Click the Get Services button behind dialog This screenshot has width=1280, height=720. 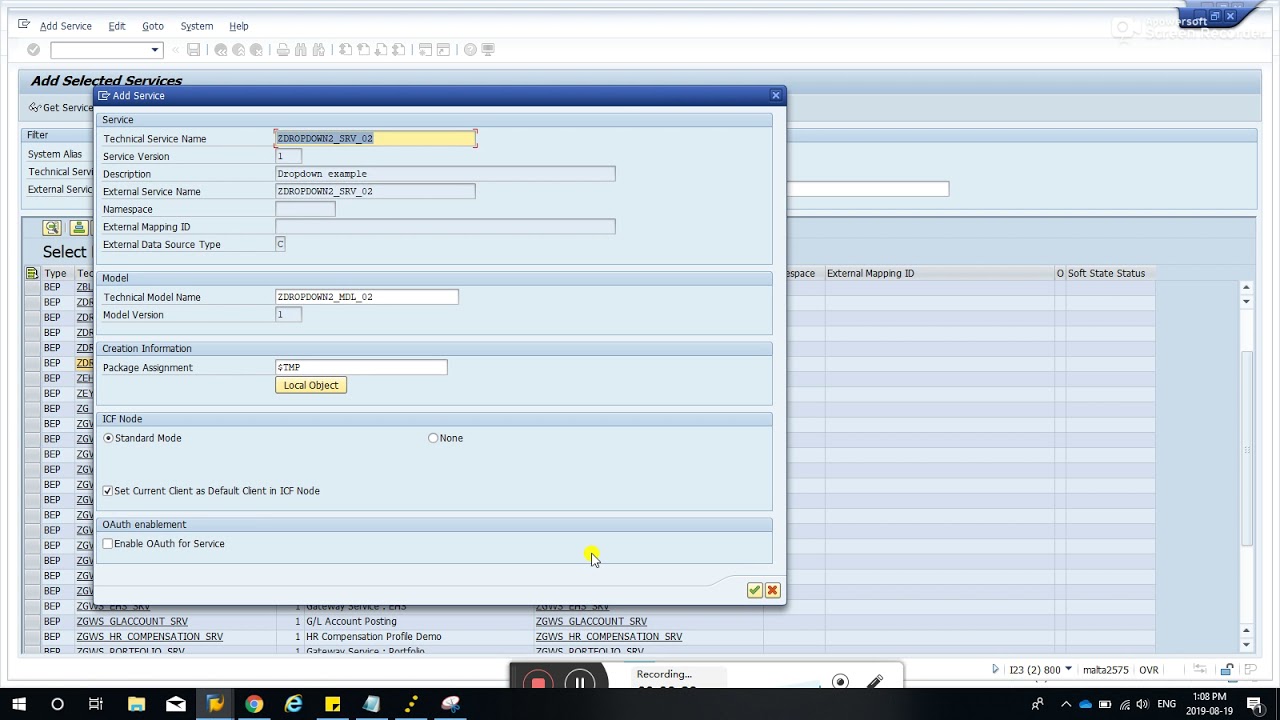pos(60,108)
